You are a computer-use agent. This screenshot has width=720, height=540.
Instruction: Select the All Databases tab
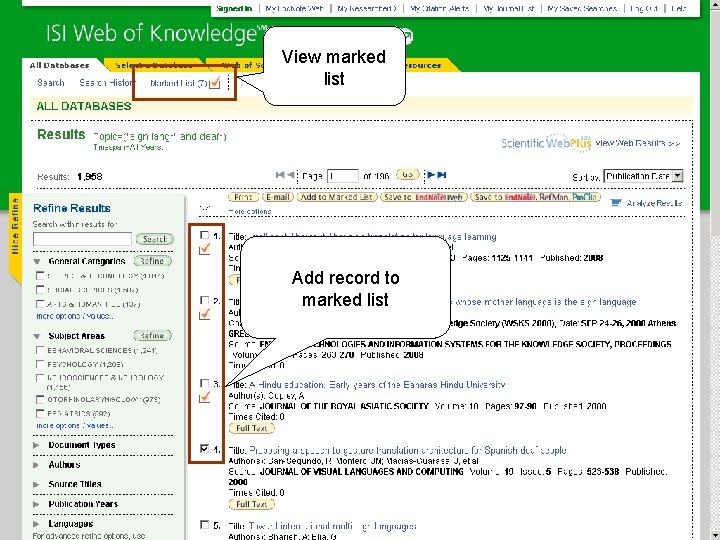(x=59, y=65)
